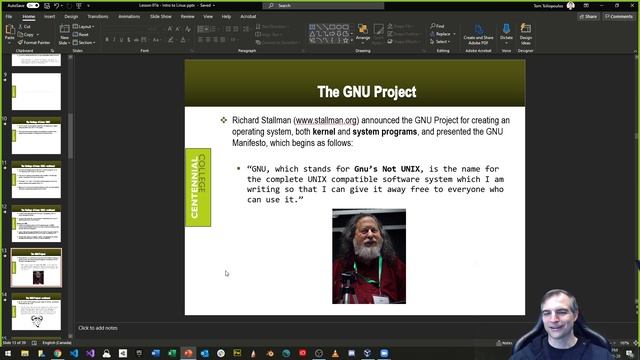Open the Comments pane
The width and height of the screenshot is (640, 360).
[618, 17]
